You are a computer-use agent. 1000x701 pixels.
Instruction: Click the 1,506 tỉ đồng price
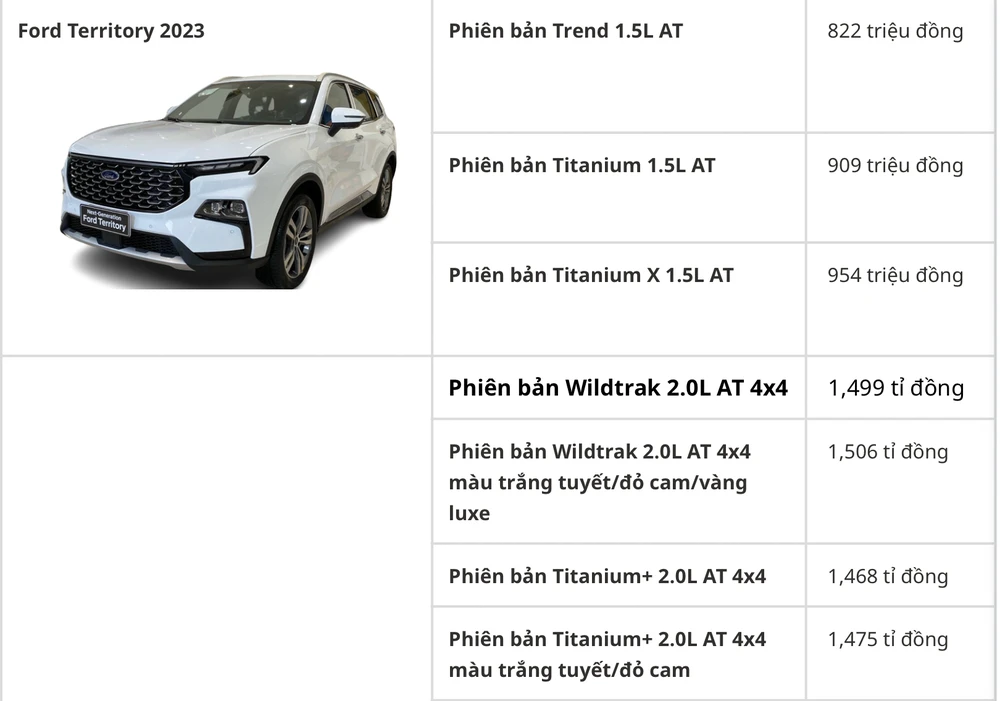coord(887,452)
